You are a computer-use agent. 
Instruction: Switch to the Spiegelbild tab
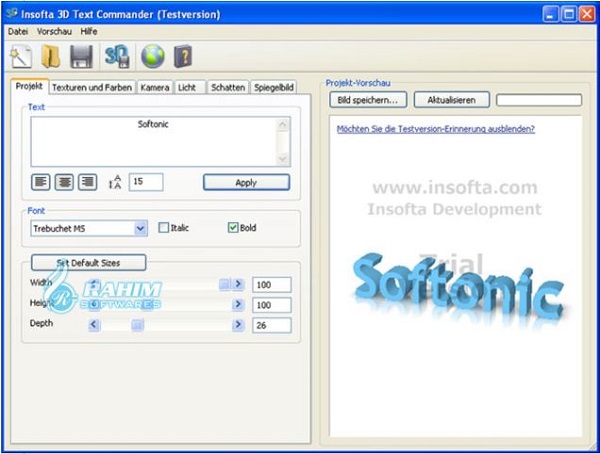pyautogui.click(x=274, y=88)
